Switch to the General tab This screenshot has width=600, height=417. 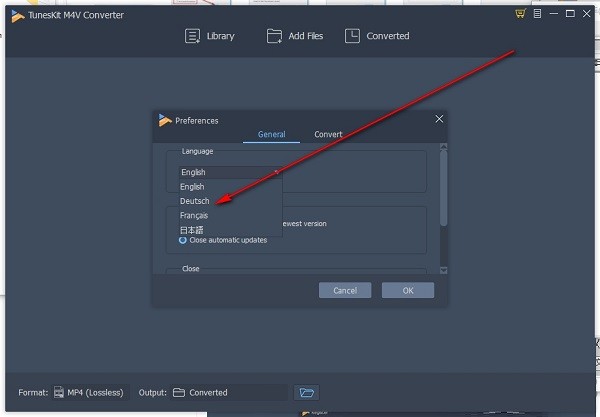point(271,134)
